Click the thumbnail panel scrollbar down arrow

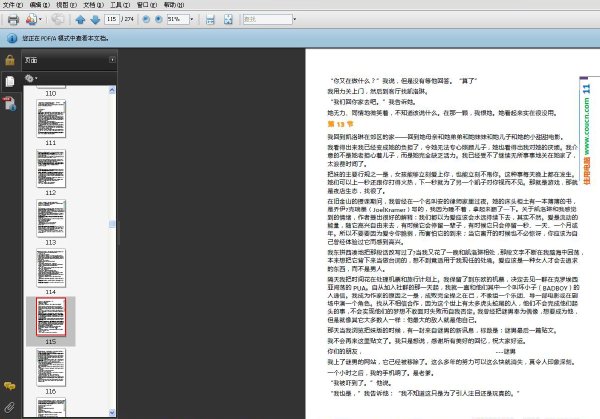point(112,412)
